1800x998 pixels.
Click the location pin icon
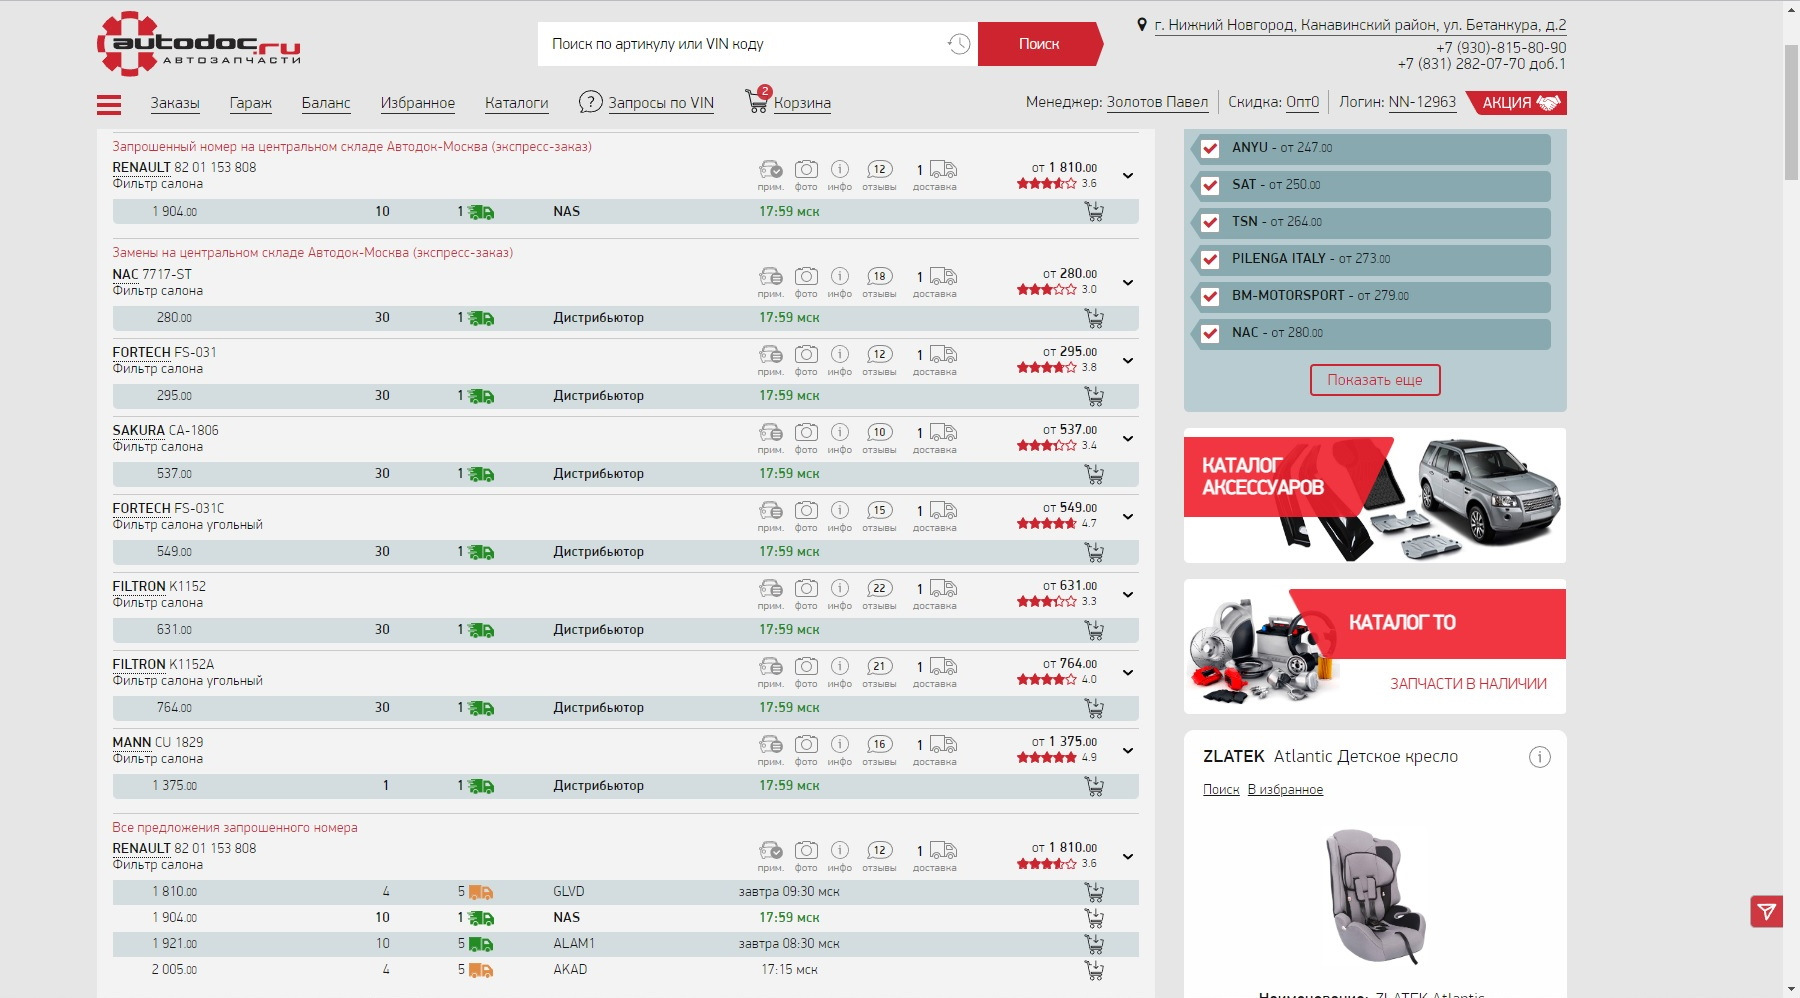pyautogui.click(x=1142, y=24)
